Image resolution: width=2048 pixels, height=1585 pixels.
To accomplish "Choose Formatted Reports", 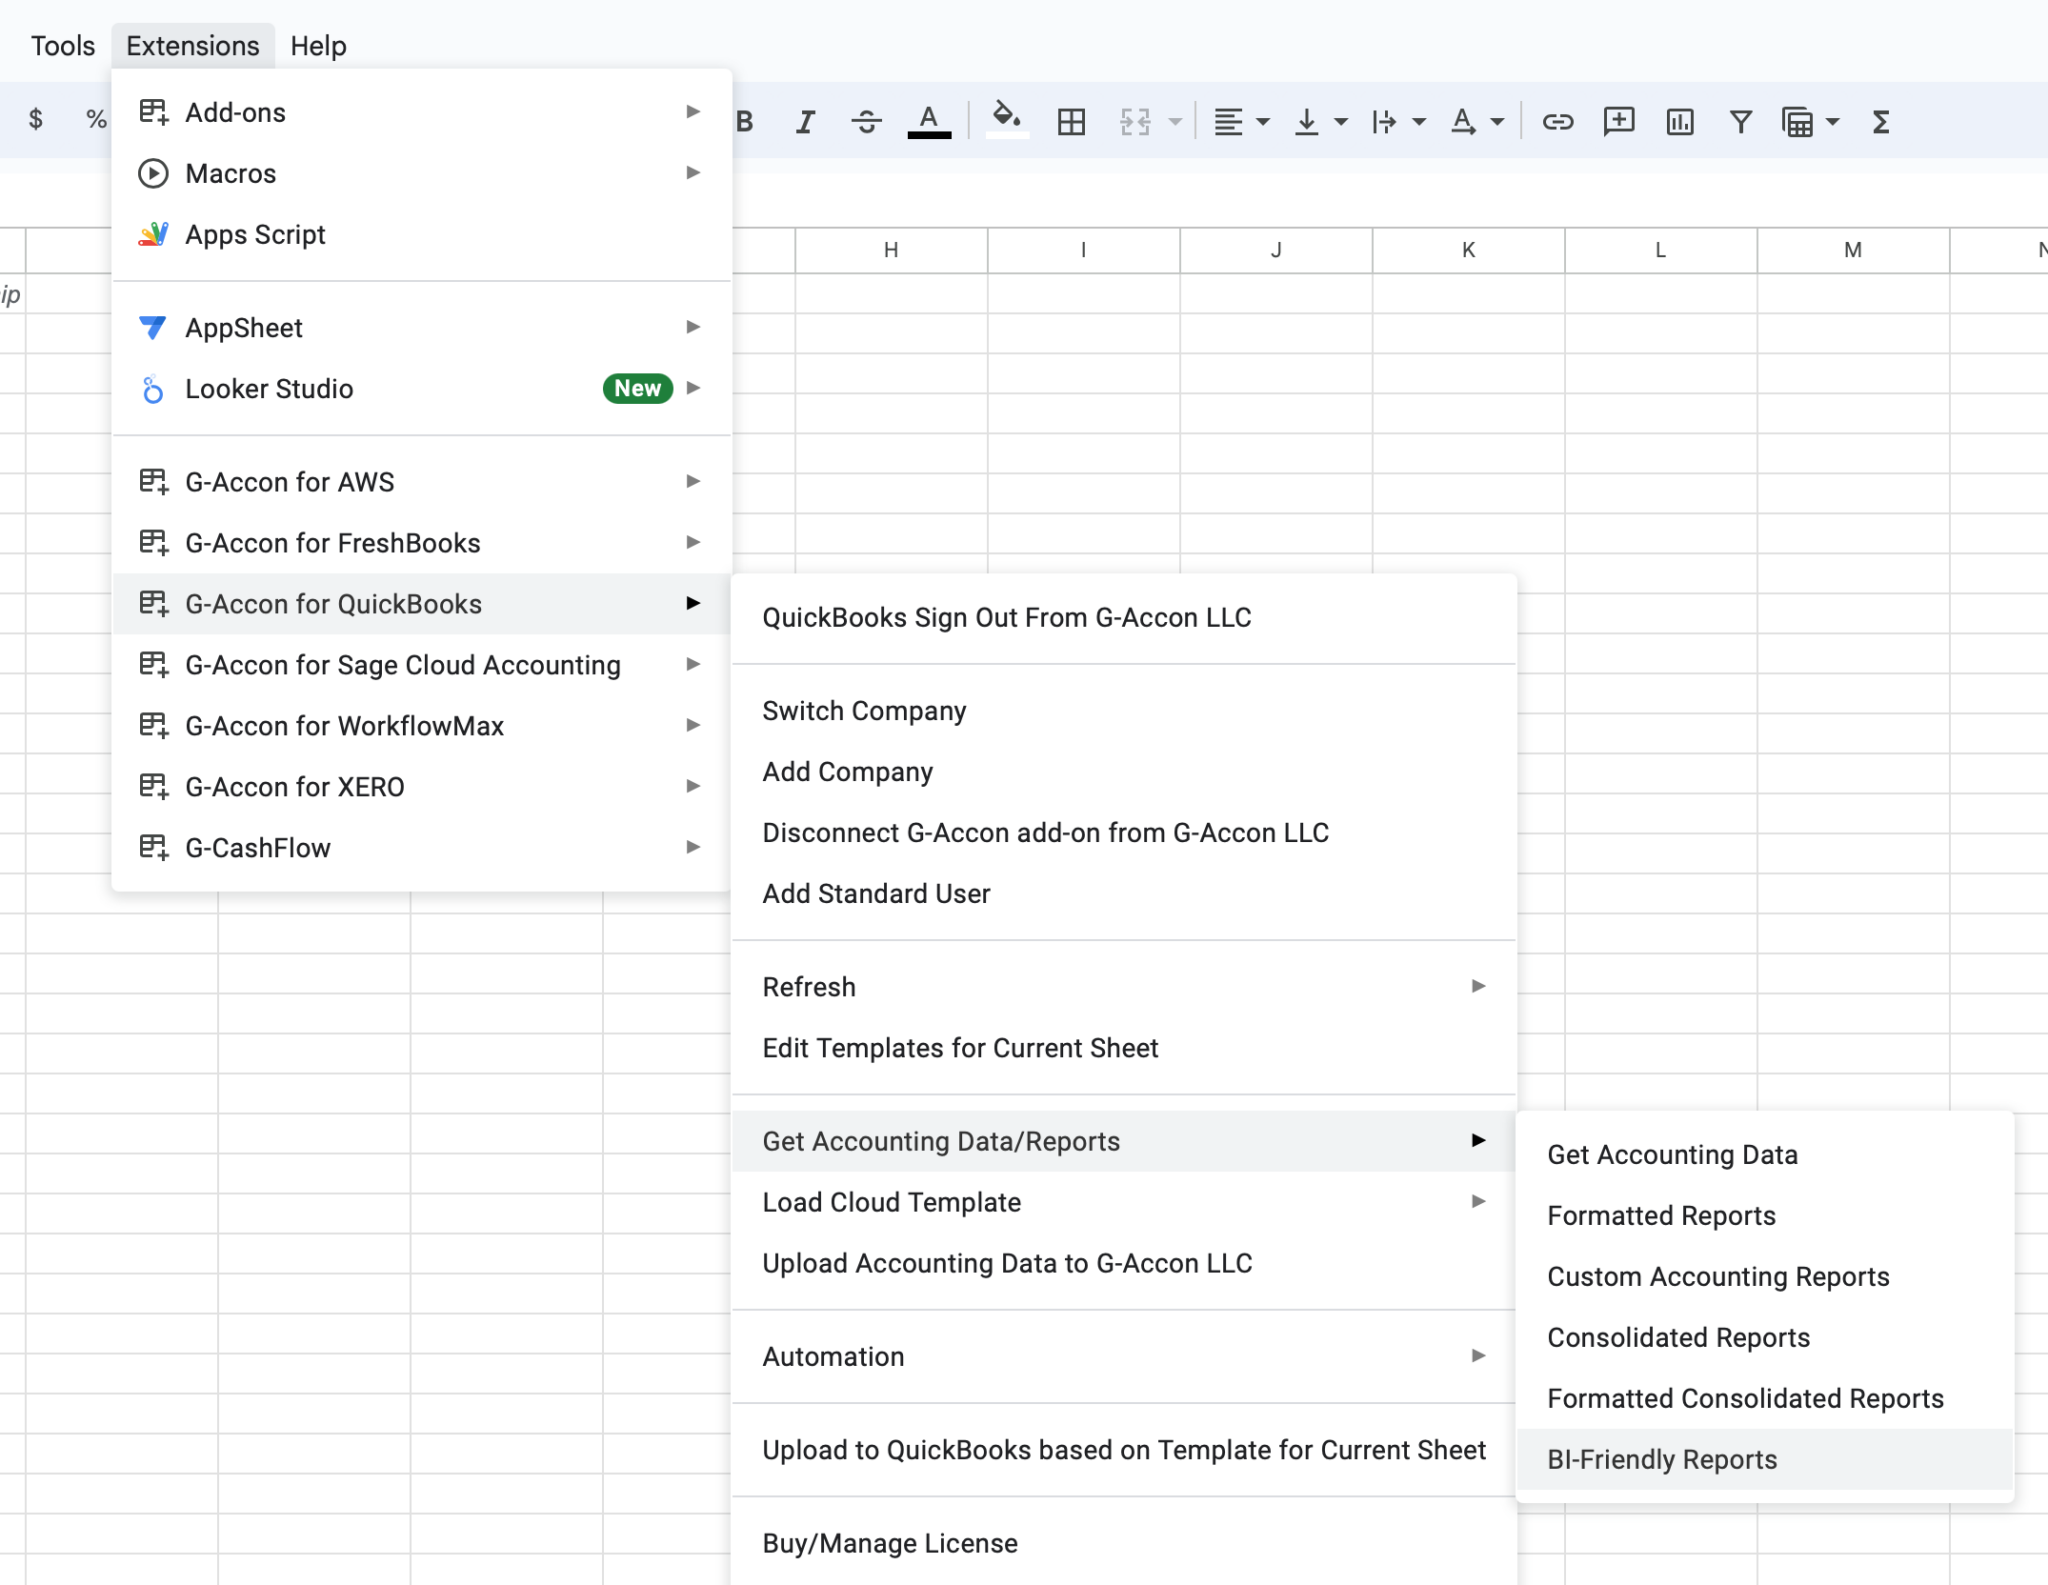I will (x=1765, y=1215).
